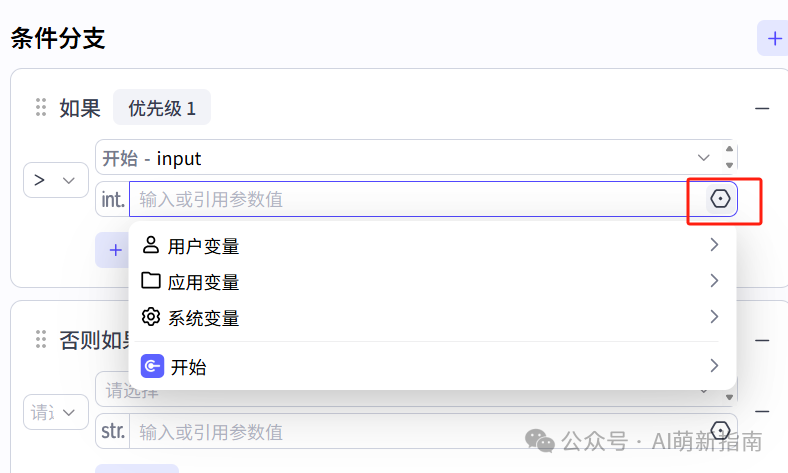This screenshot has height=473, width=788.
Task: Click the folder icon for 应用变量
Action: (x=151, y=281)
